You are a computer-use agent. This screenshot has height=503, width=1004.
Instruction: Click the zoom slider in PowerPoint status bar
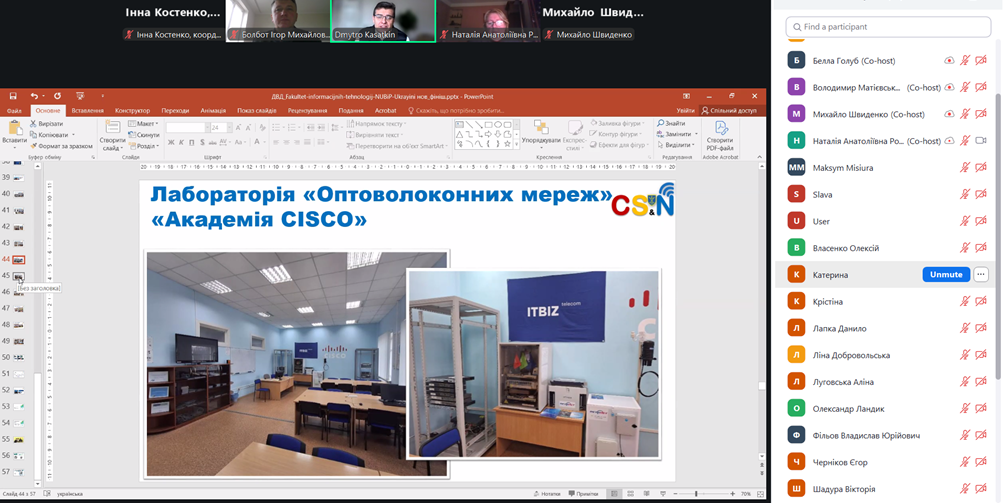[x=696, y=494]
